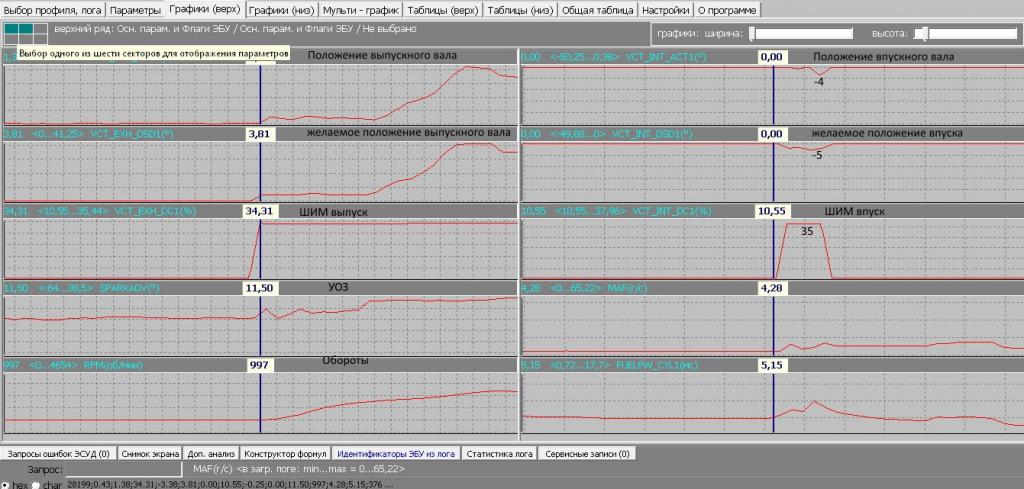Click the MAF min...max status text

coord(299,469)
